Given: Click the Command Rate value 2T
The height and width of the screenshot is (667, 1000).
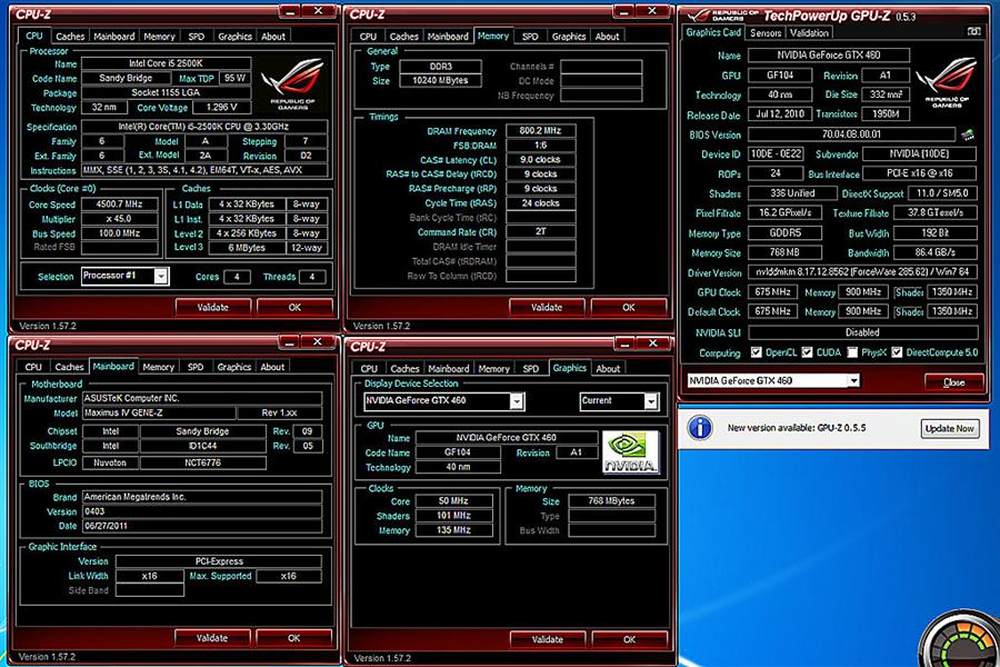Looking at the screenshot, I should [540, 231].
